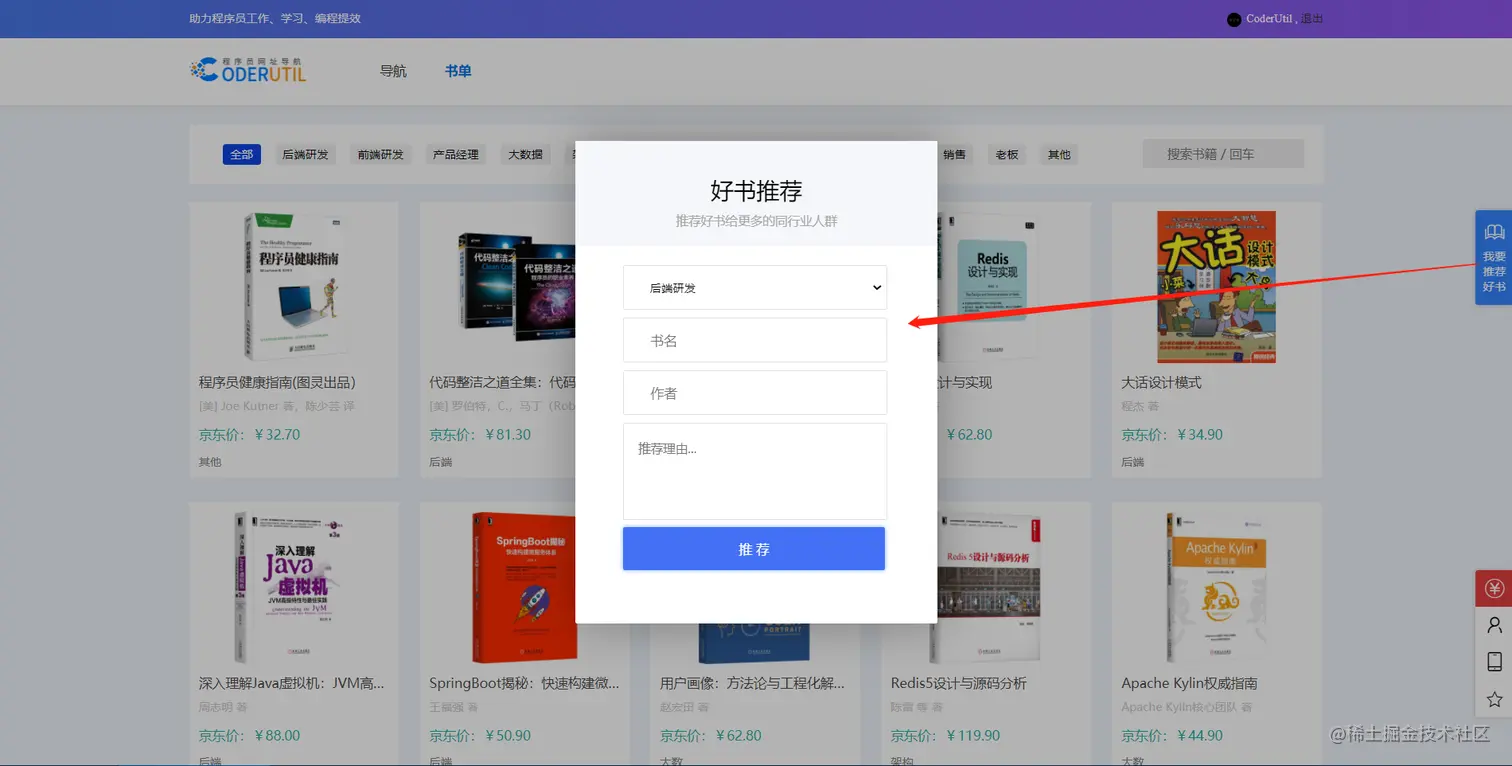The height and width of the screenshot is (766, 1512).
Task: Select the 产品经理 category filter
Action: (455, 154)
